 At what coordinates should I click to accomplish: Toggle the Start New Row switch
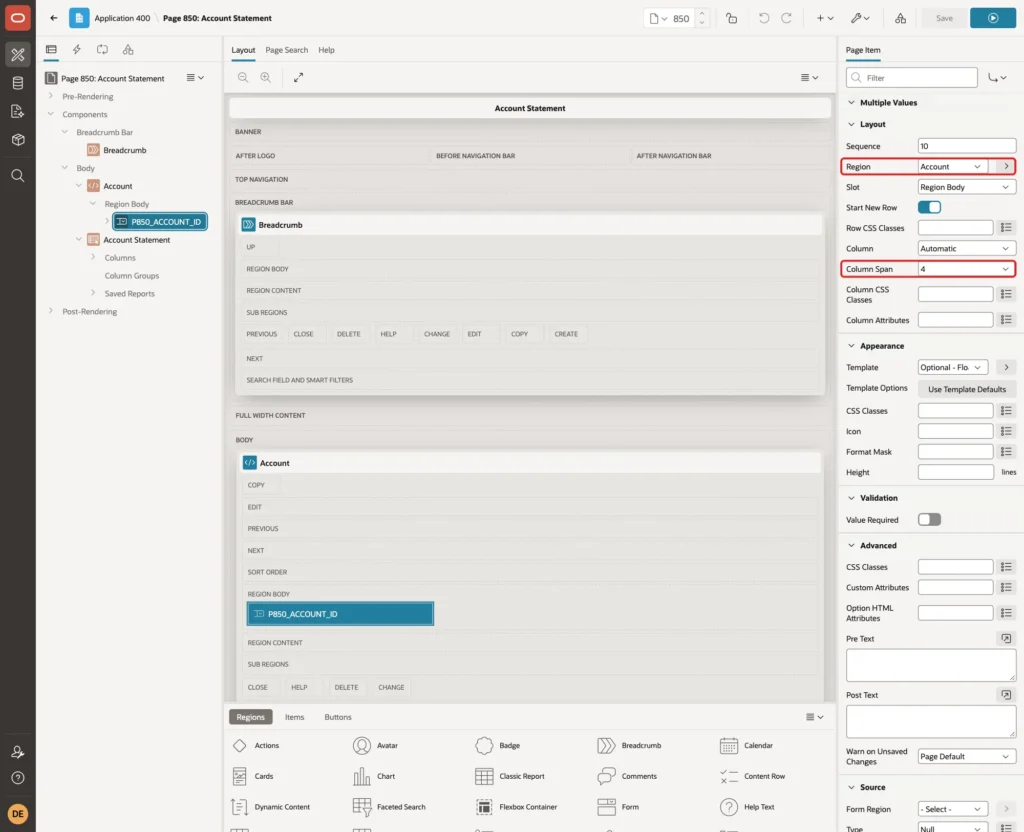click(929, 207)
